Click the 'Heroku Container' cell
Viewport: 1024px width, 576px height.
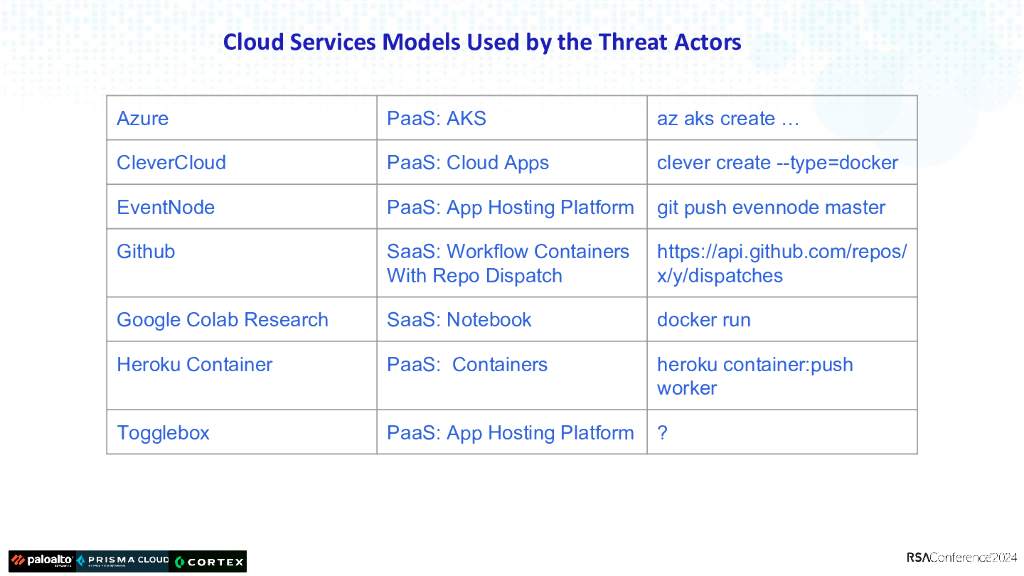pos(242,376)
